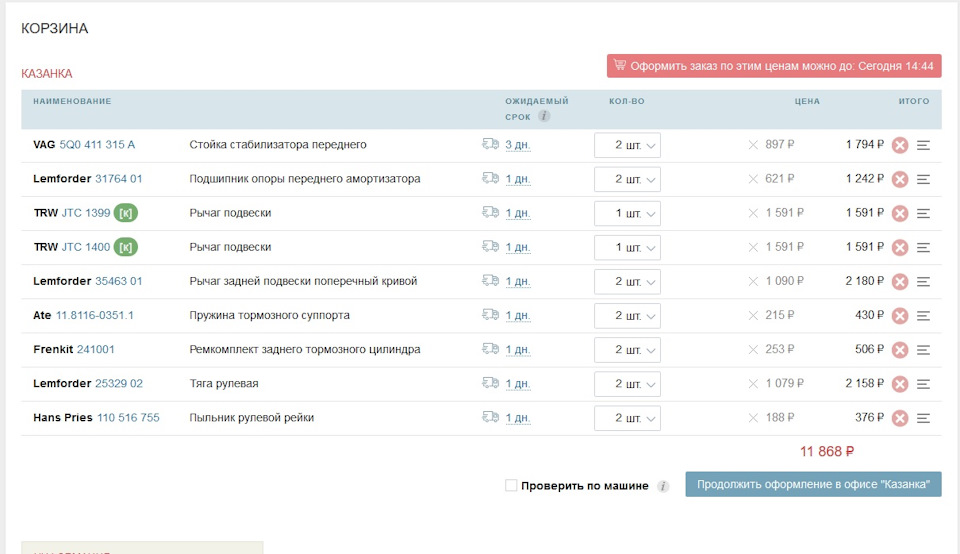Remove TRW JTC 1400 from cart

[x=899, y=248]
